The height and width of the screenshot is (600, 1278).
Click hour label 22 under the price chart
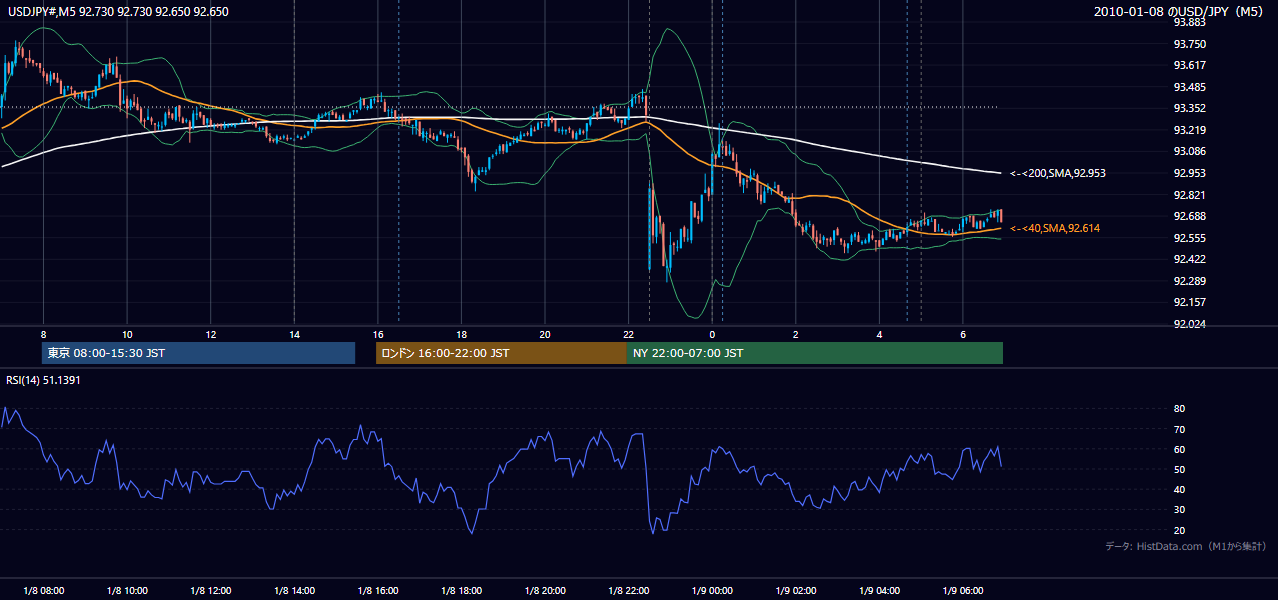point(628,333)
